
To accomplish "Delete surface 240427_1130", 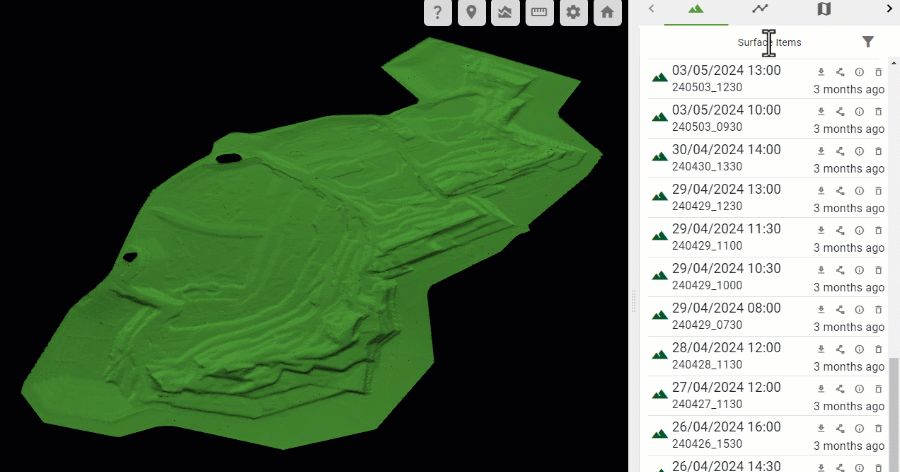I will pyautogui.click(x=878, y=389).
